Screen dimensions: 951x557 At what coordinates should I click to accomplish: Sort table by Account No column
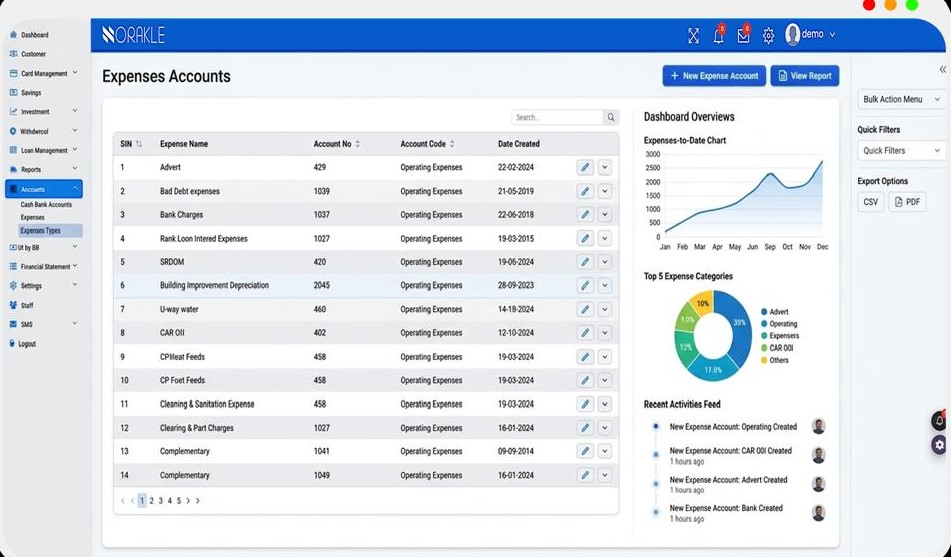357,144
